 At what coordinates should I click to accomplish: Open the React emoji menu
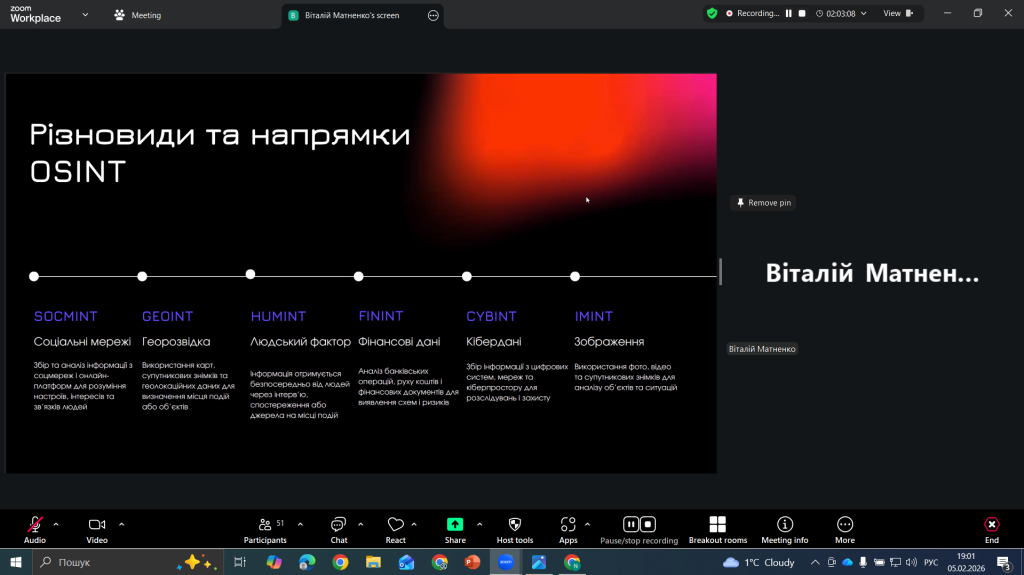pyautogui.click(x=395, y=525)
